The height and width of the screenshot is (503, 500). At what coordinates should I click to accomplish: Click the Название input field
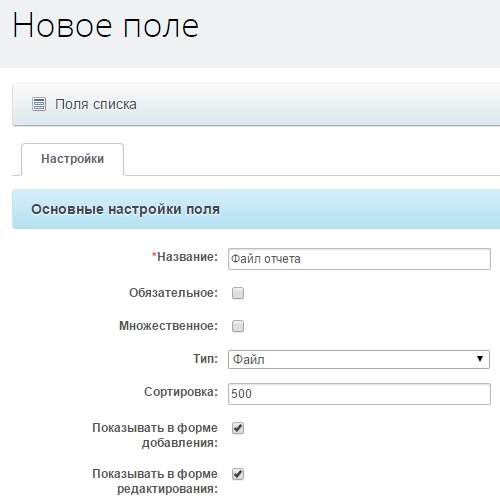click(x=359, y=259)
